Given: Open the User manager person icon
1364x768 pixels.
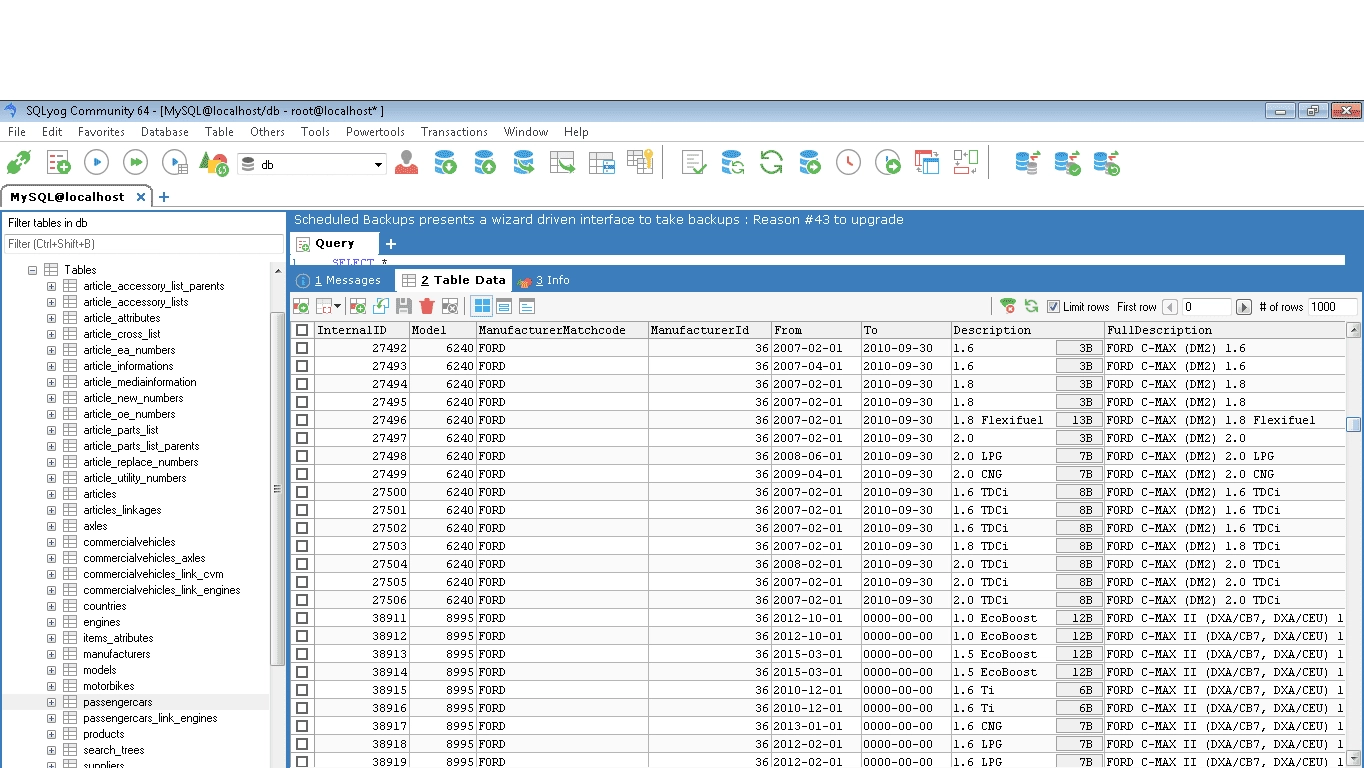Looking at the screenshot, I should pyautogui.click(x=406, y=163).
